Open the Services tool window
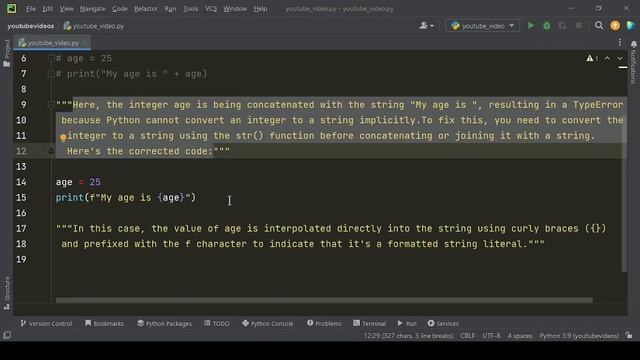Screen dimensions: 640x360 (443, 323)
